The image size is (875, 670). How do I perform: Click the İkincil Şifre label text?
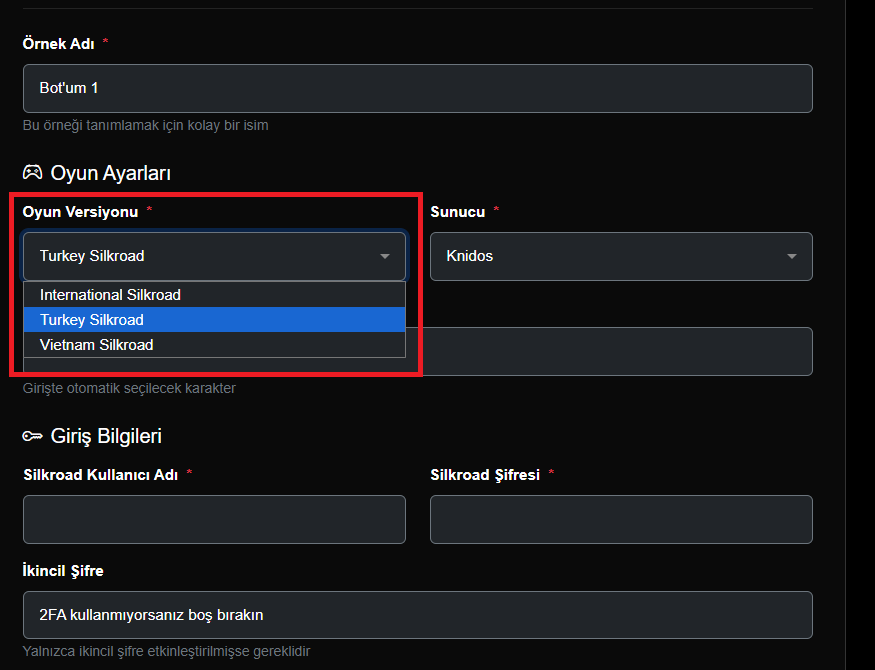(x=63, y=571)
